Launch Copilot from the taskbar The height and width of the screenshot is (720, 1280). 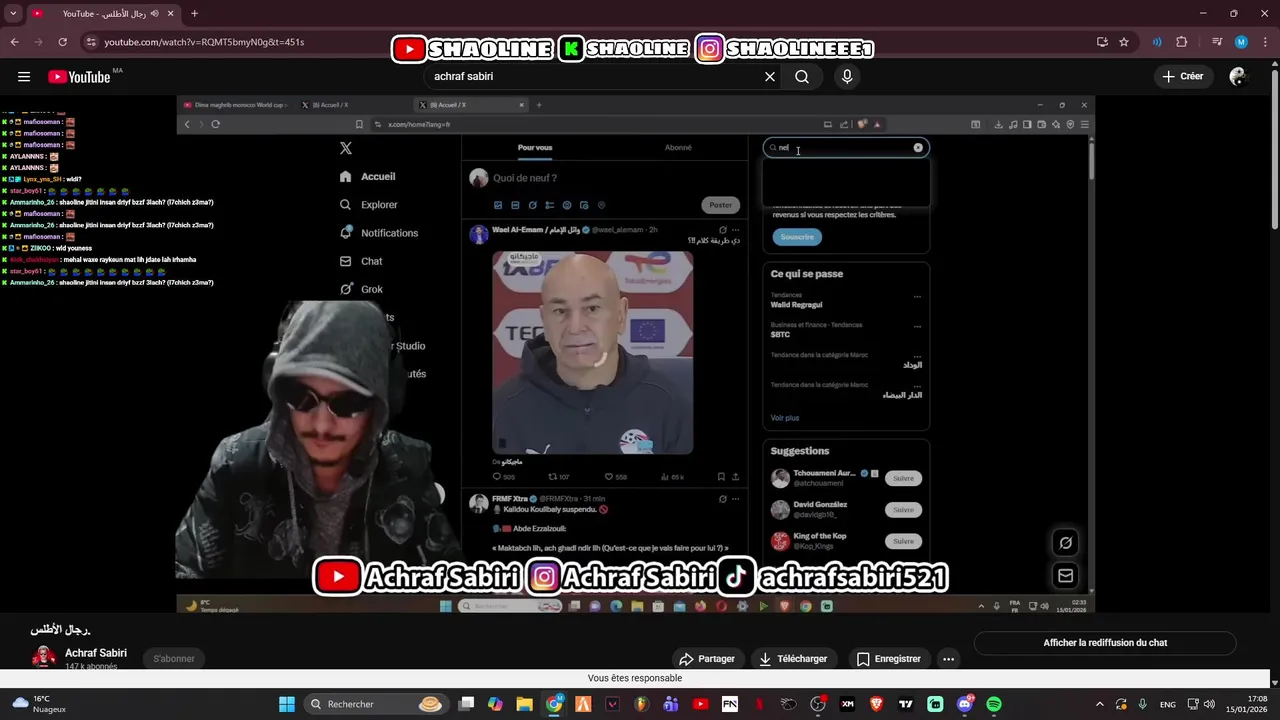pos(495,704)
